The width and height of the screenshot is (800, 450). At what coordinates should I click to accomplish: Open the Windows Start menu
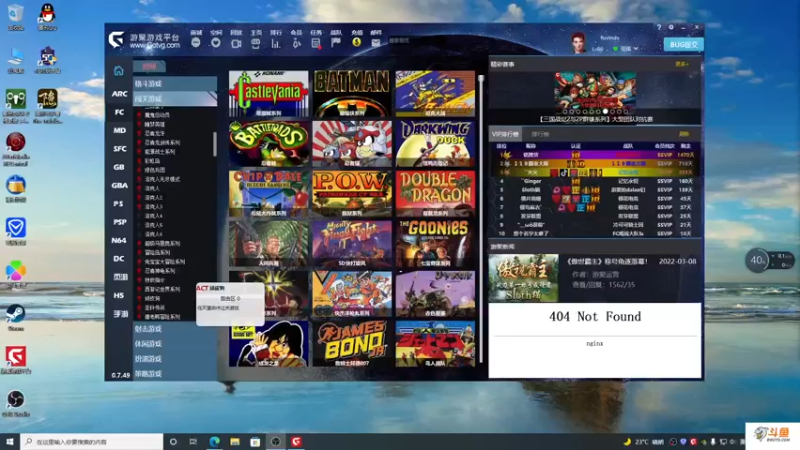(x=10, y=441)
